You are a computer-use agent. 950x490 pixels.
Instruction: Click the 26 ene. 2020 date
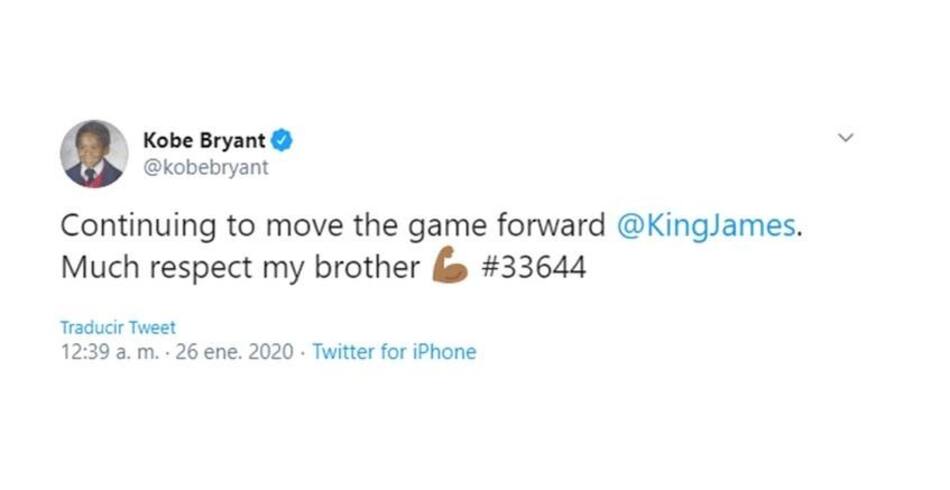coord(234,352)
